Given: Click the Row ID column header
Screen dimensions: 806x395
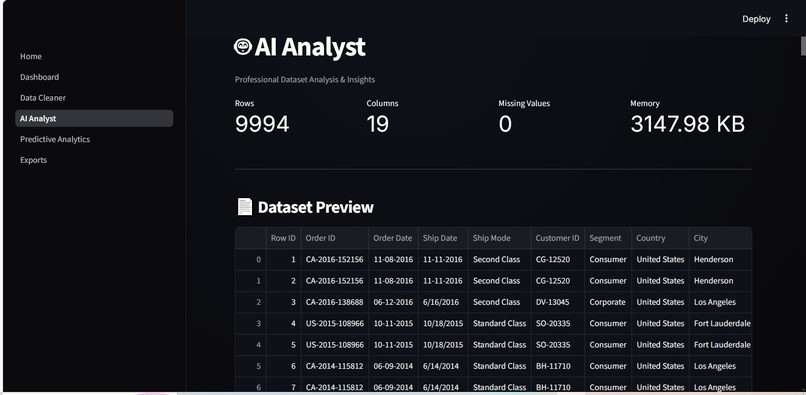Looking at the screenshot, I should tap(284, 238).
